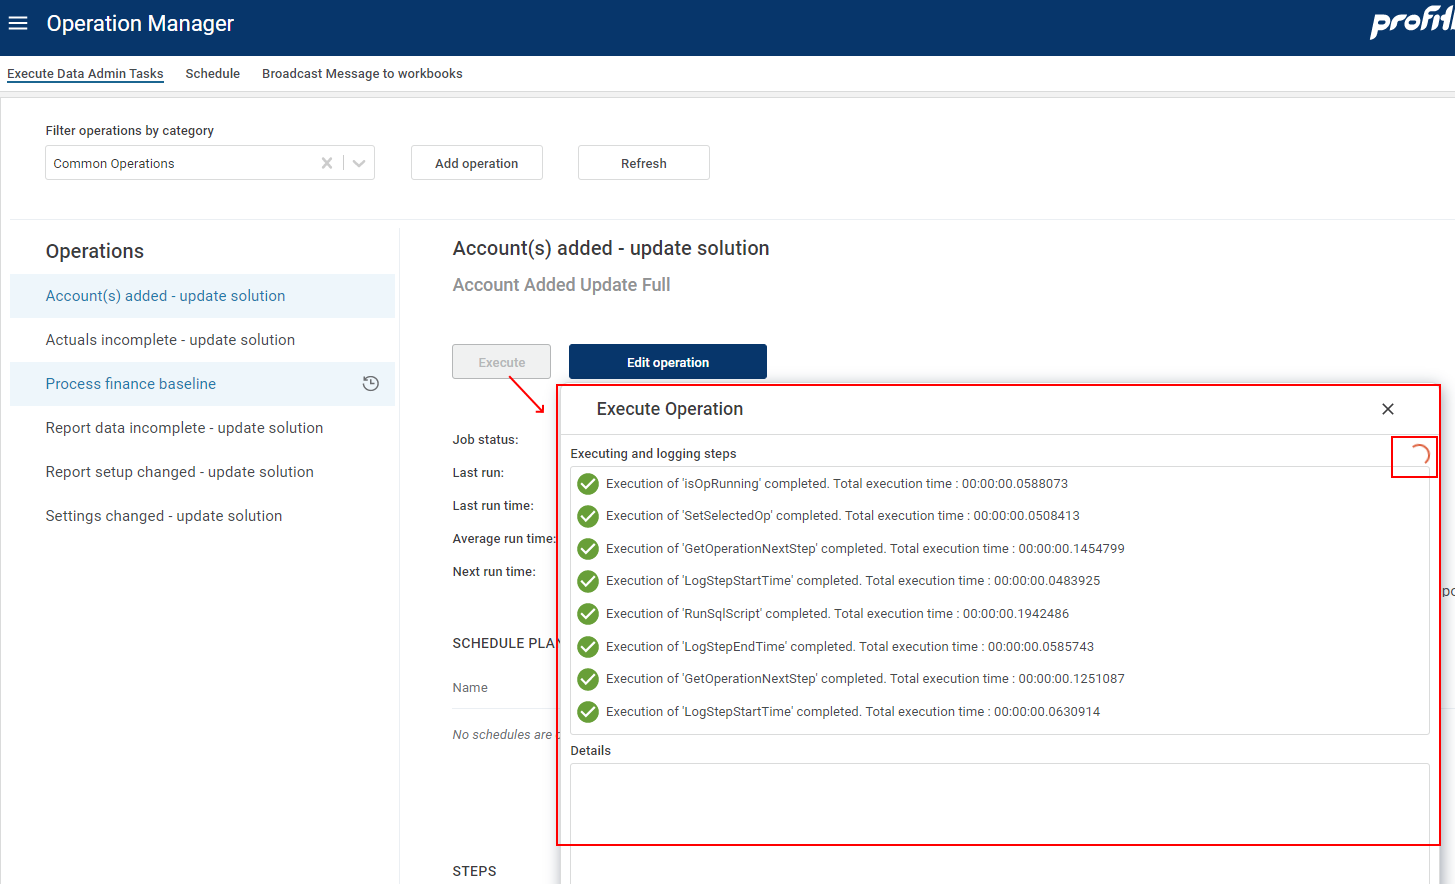The width and height of the screenshot is (1455, 884).
Task: Clear the Common Operations filter selection
Action: pos(327,163)
